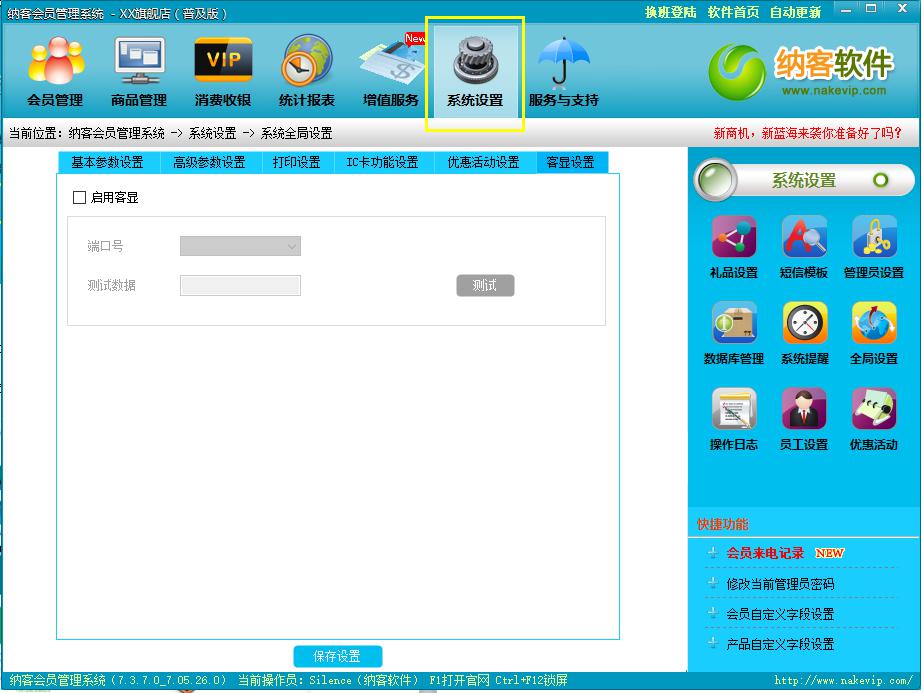Open 礼品设置 gift settings icon
Screen dimensions: 924x693
click(733, 247)
